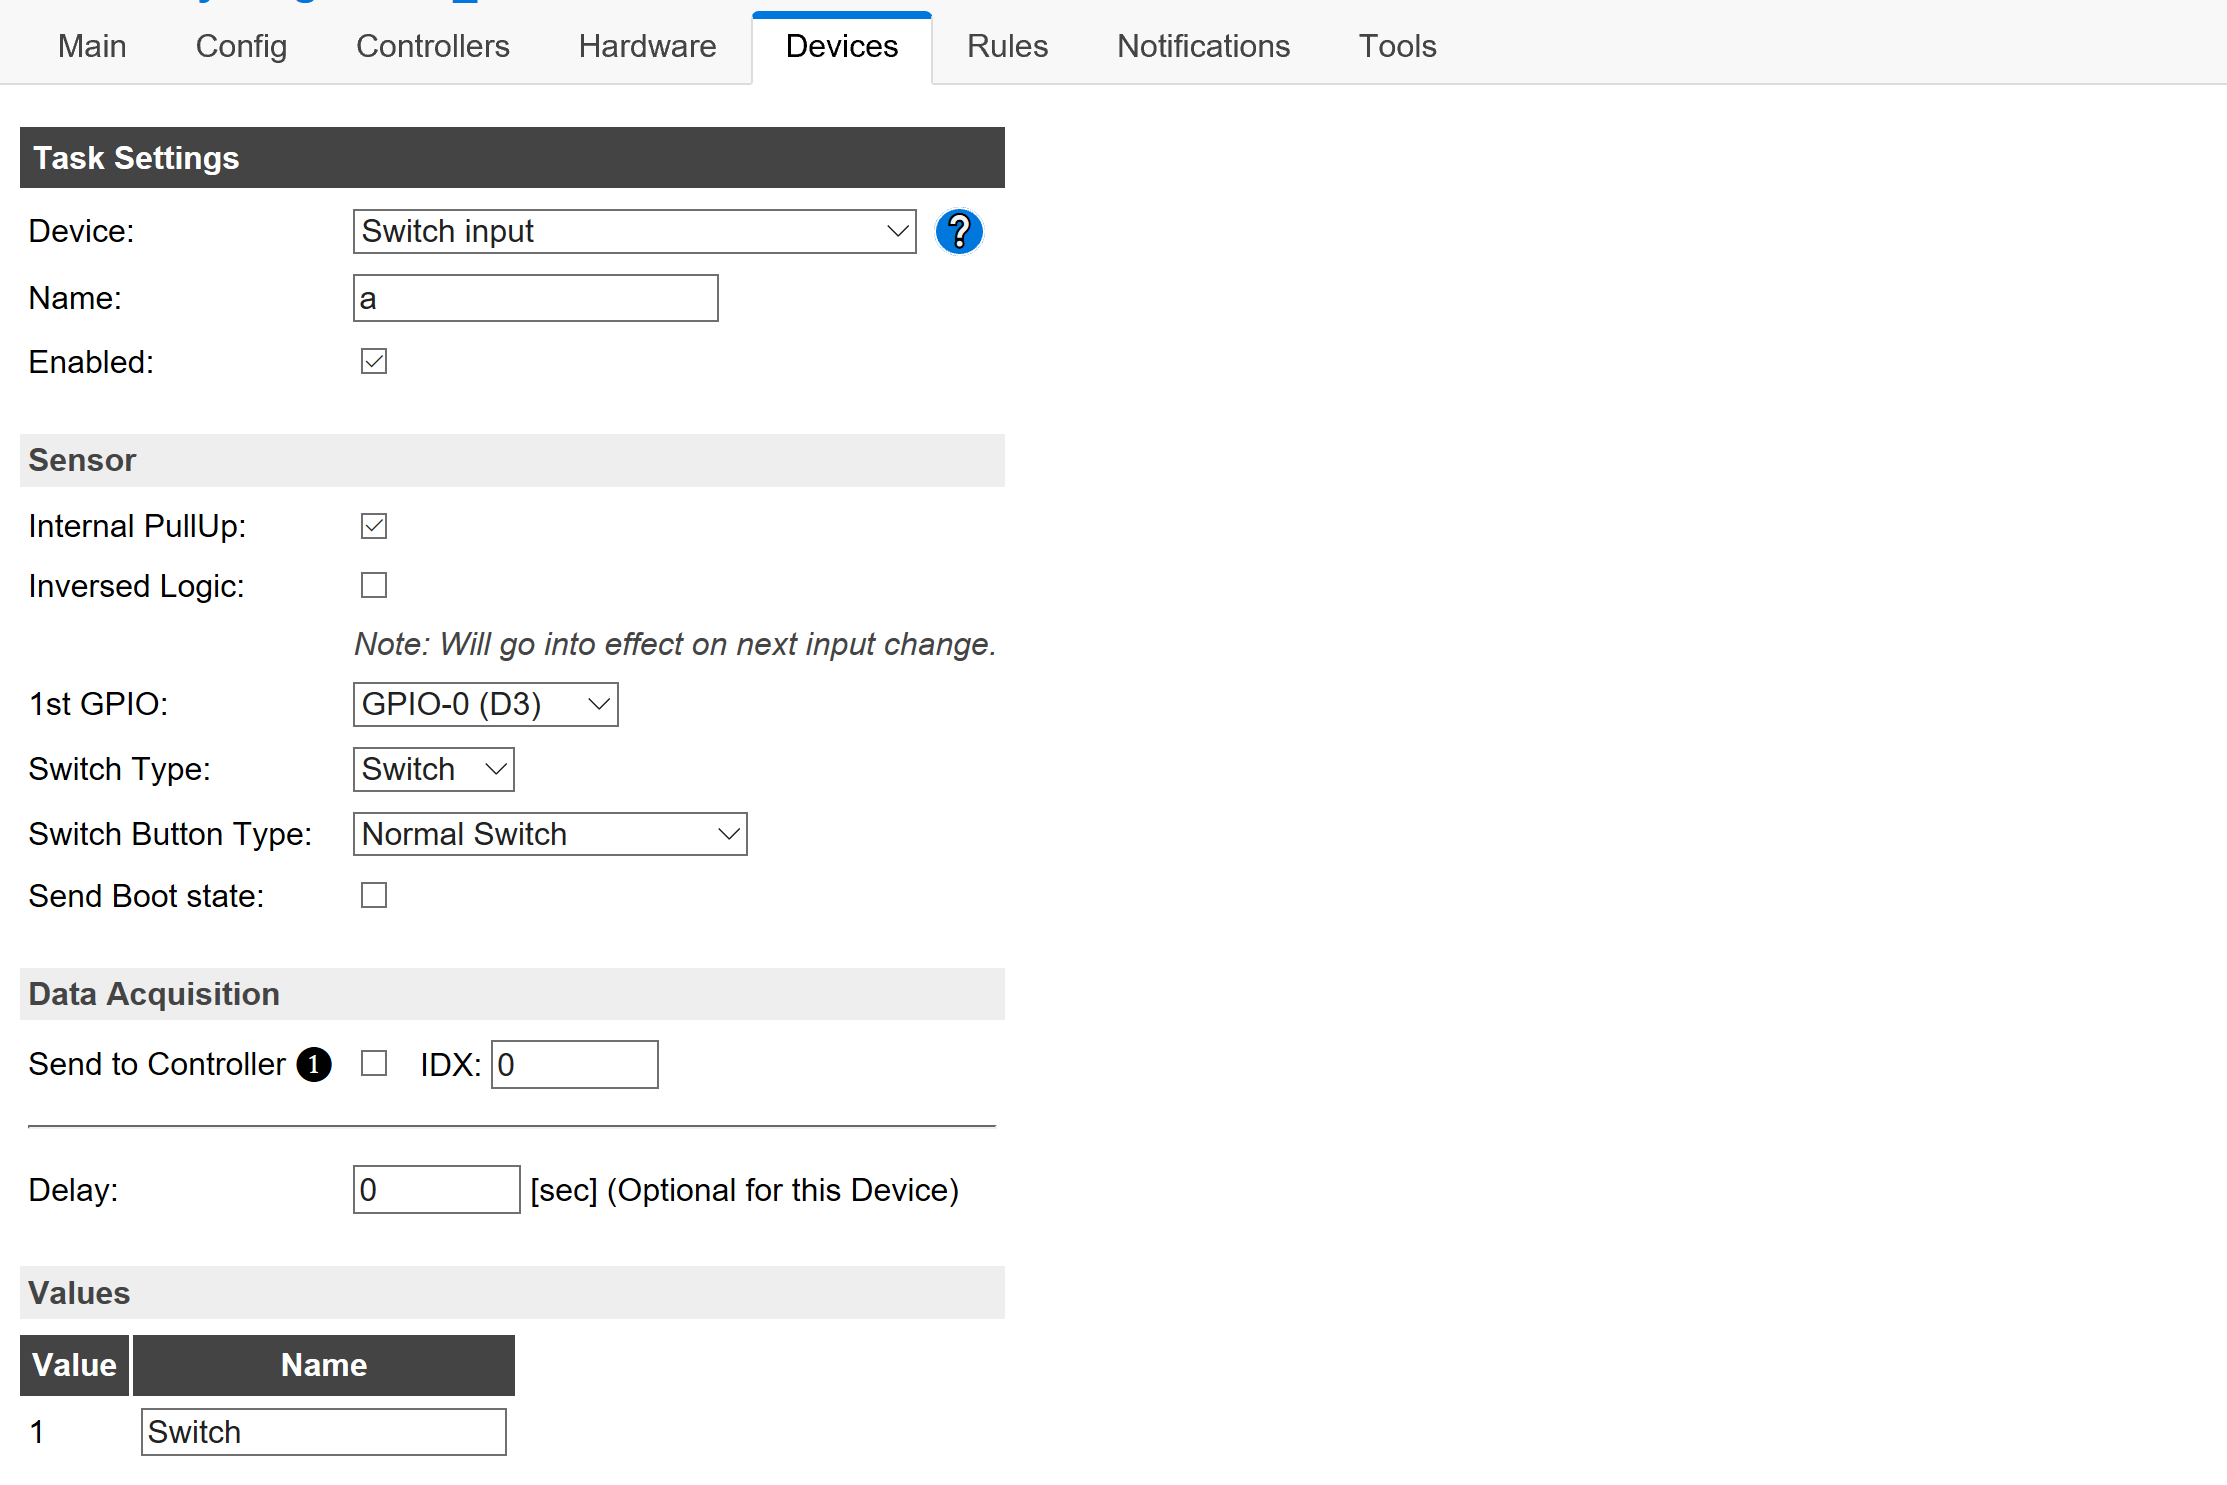Click the Notifications tab
The width and height of the screenshot is (2227, 1485).
tap(1201, 46)
